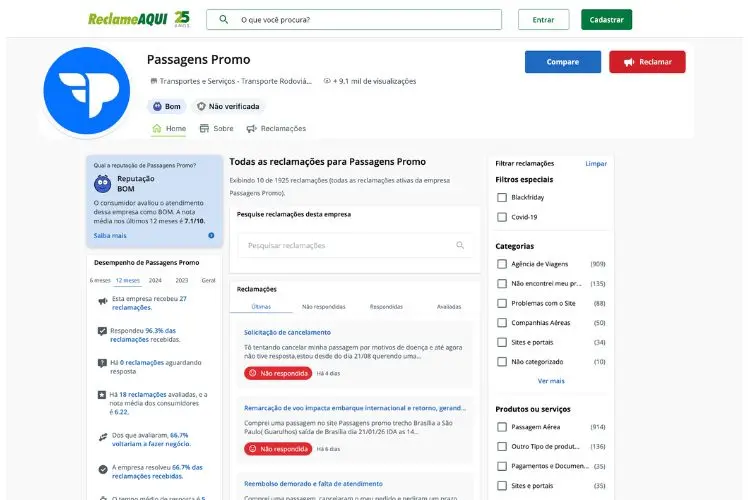Image resolution: width=750 pixels, height=500 pixels.
Task: Click the Sites e portais category checkbox (34)
Action: point(502,342)
